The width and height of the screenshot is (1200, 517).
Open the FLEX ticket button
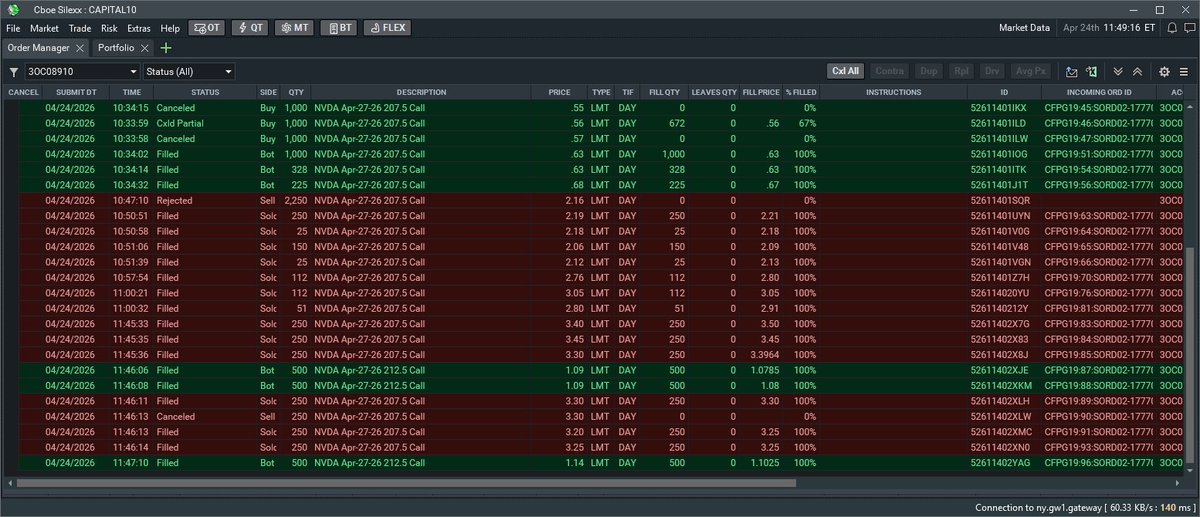coord(387,28)
